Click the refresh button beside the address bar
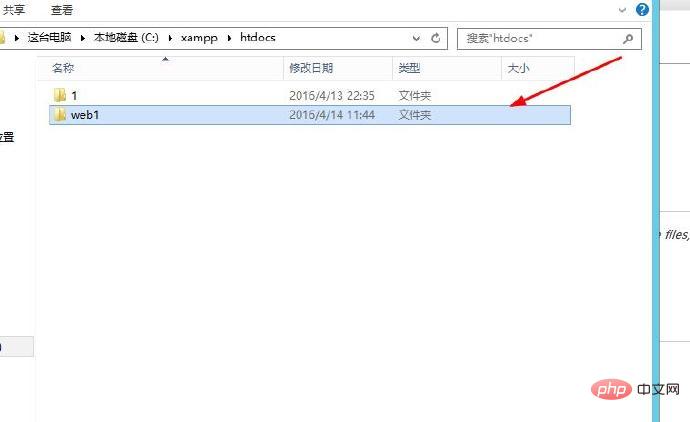The height and width of the screenshot is (422, 690). pos(436,38)
